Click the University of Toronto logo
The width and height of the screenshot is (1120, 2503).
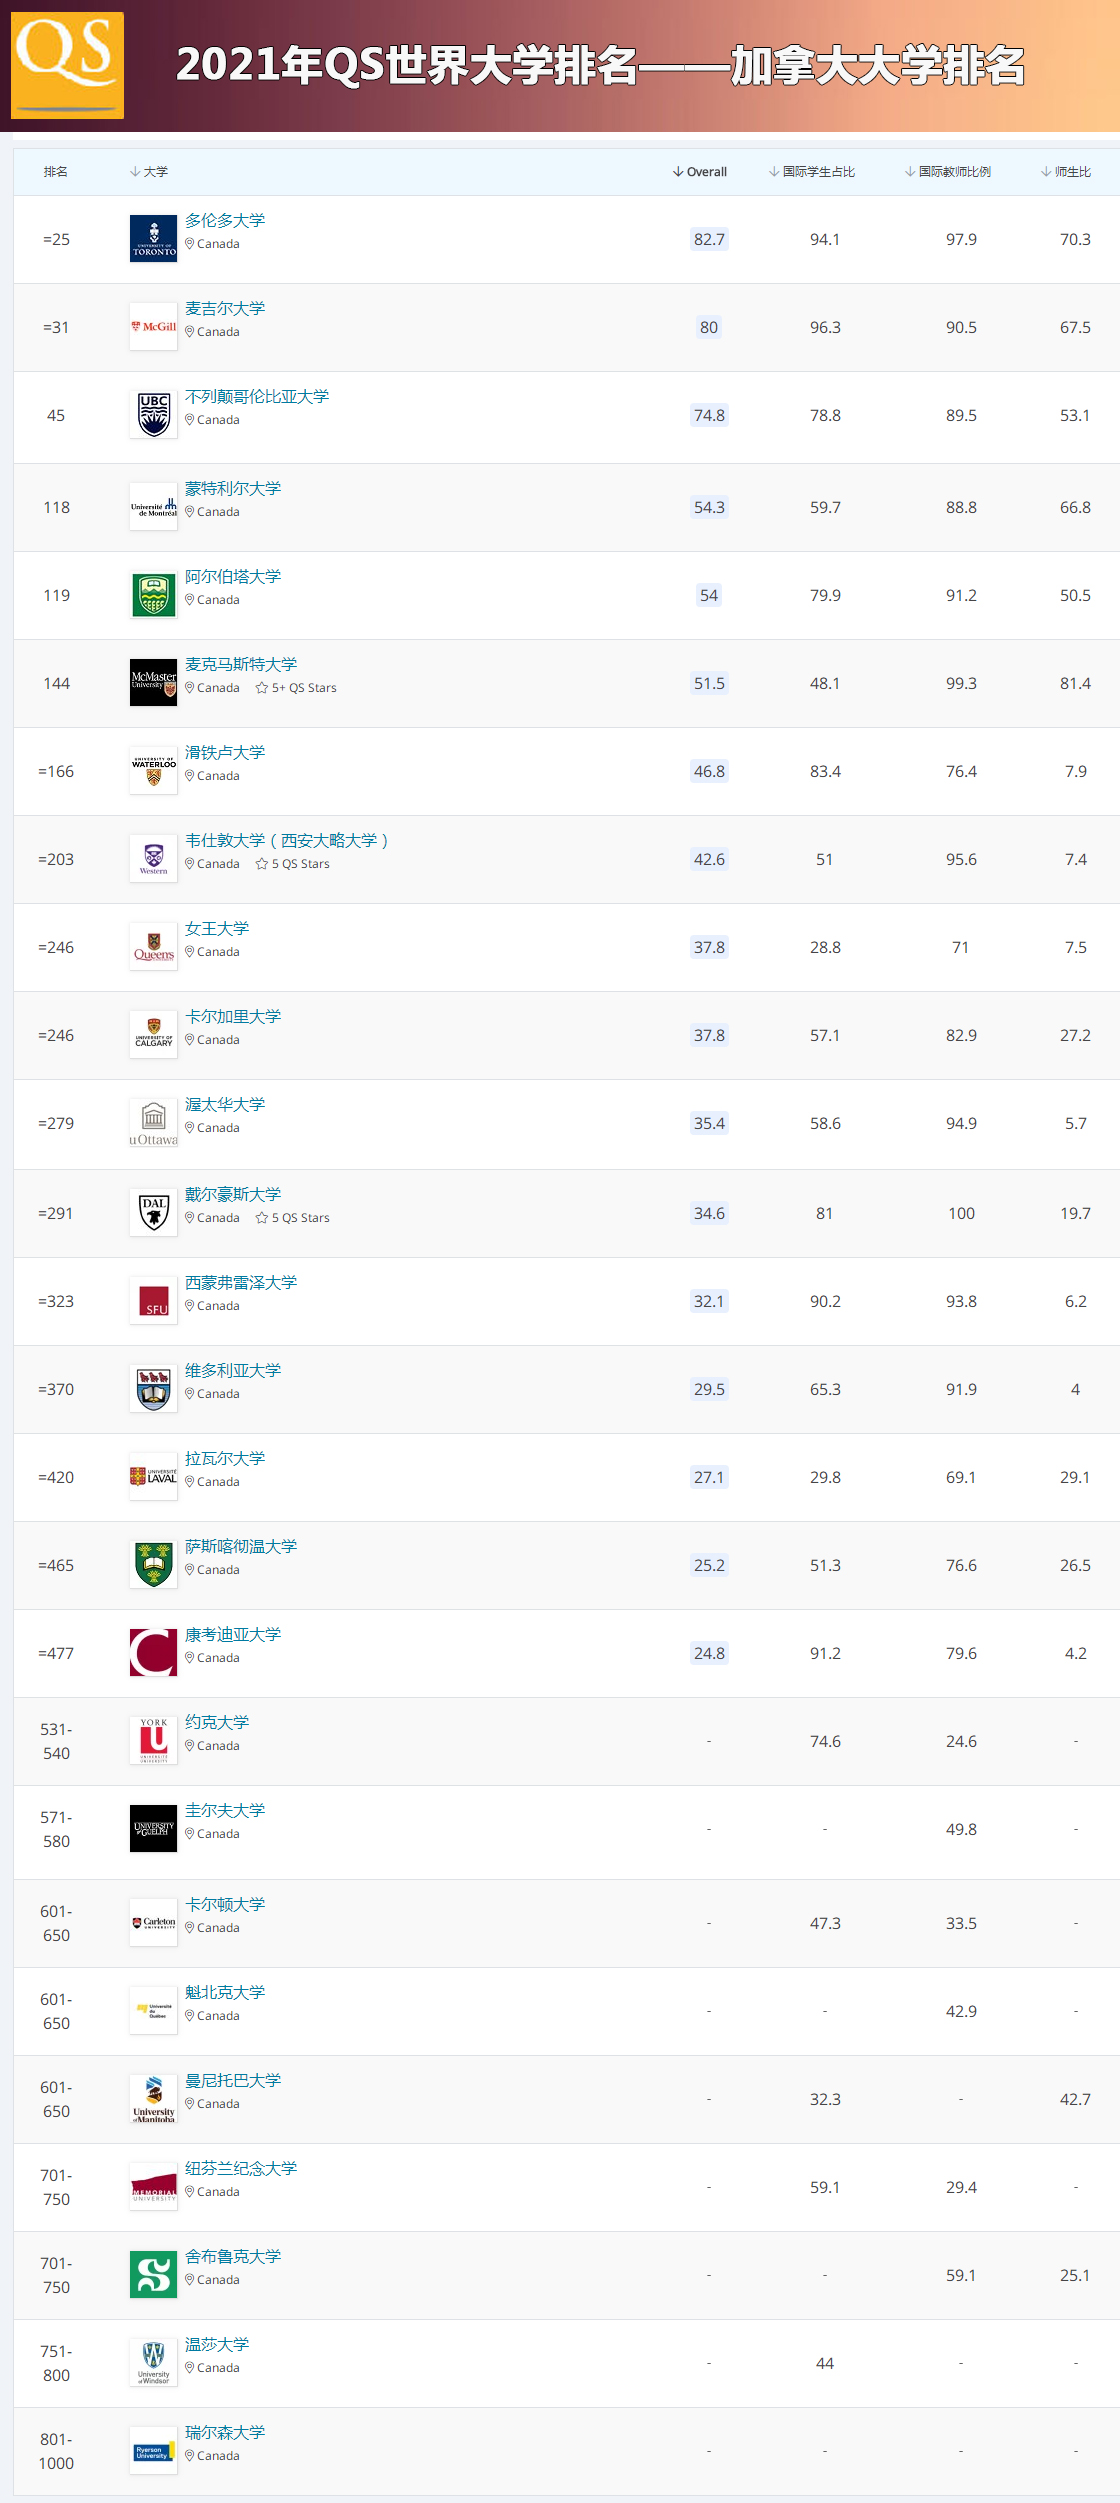point(153,240)
